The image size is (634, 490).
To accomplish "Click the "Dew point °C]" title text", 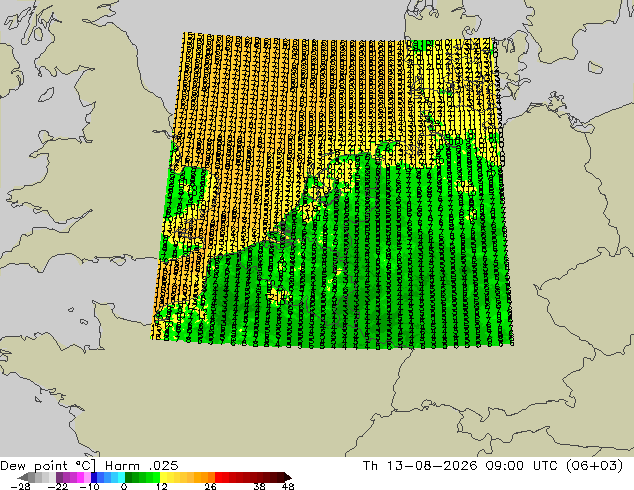I will tap(48, 466).
